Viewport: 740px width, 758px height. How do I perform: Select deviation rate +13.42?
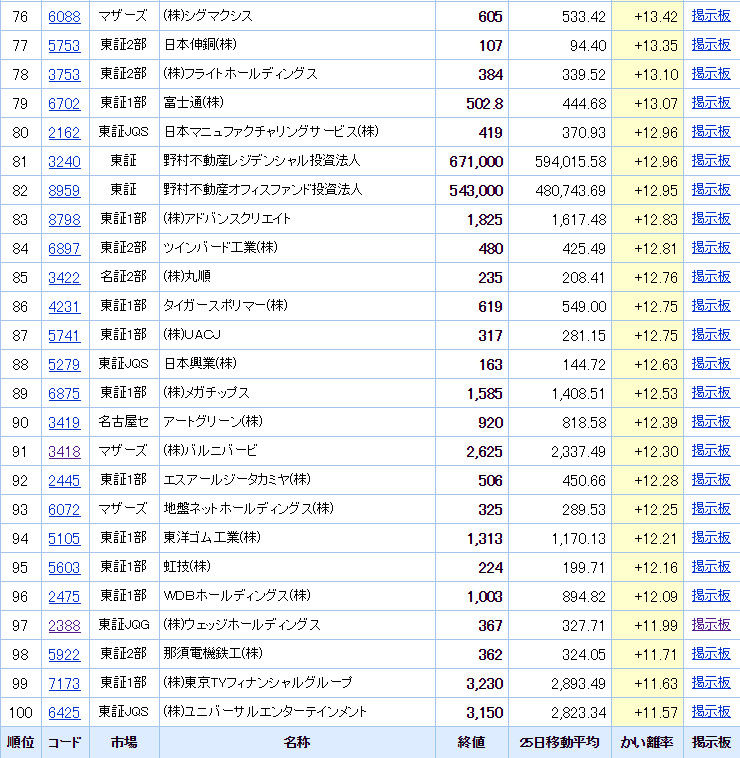coord(656,17)
